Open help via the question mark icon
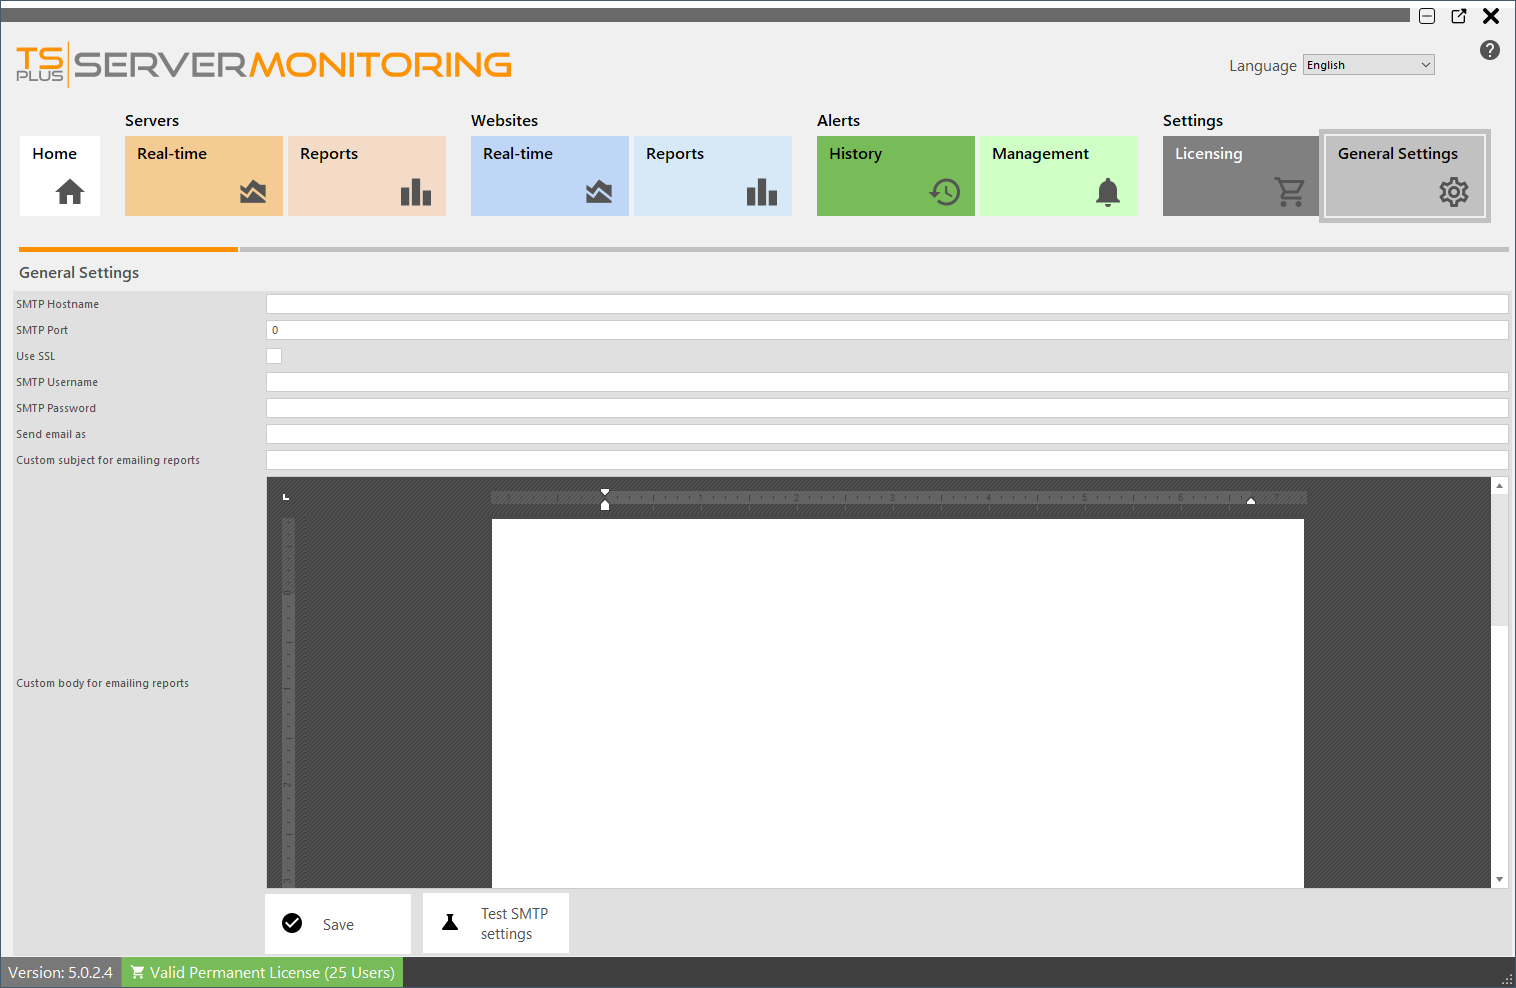This screenshot has width=1516, height=988. point(1489,49)
